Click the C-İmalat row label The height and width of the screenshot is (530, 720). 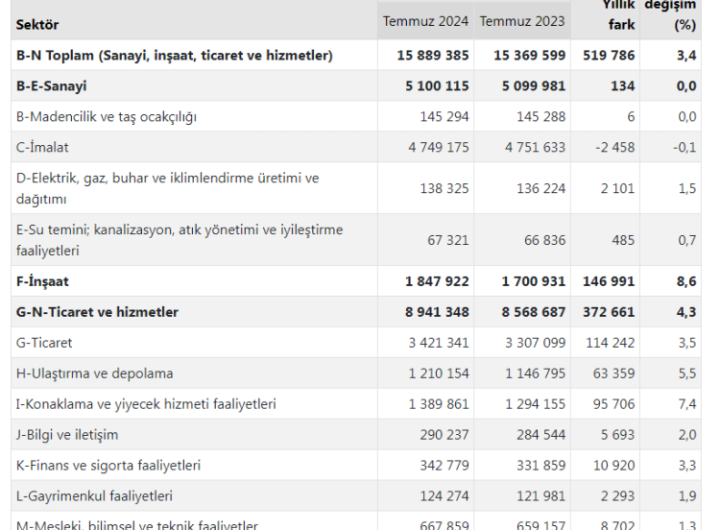click(x=42, y=148)
